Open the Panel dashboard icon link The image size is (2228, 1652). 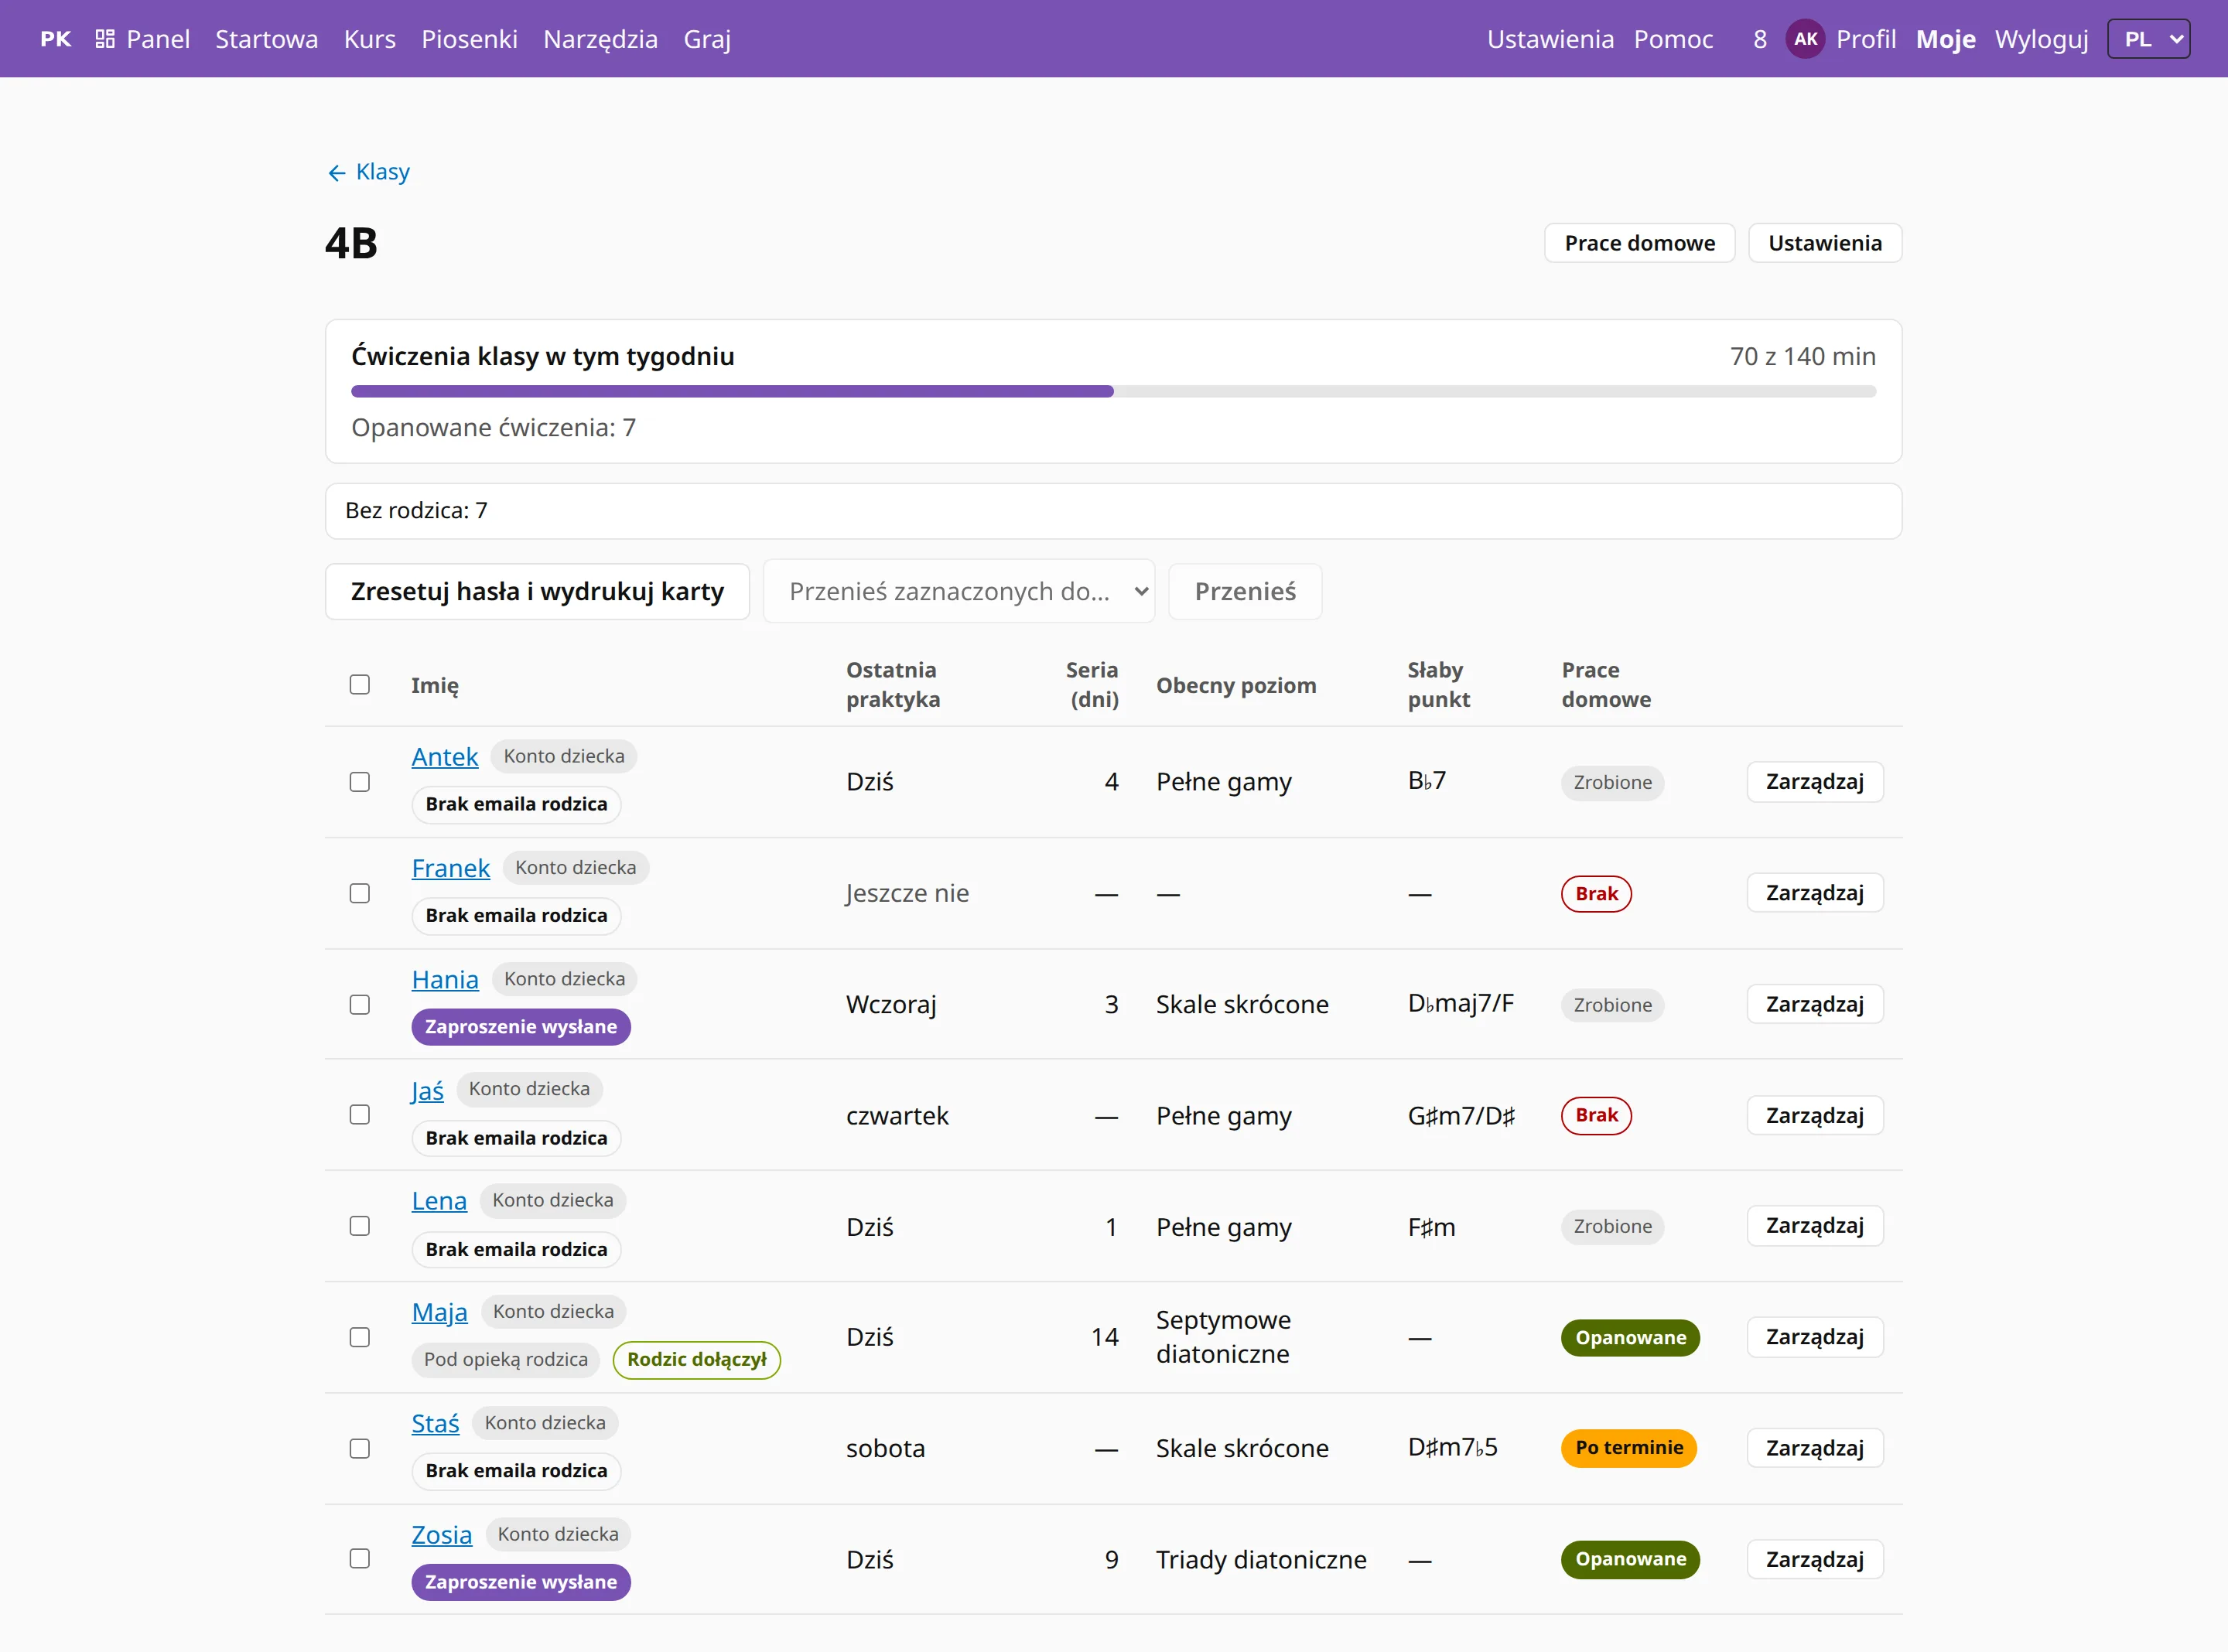pos(142,39)
